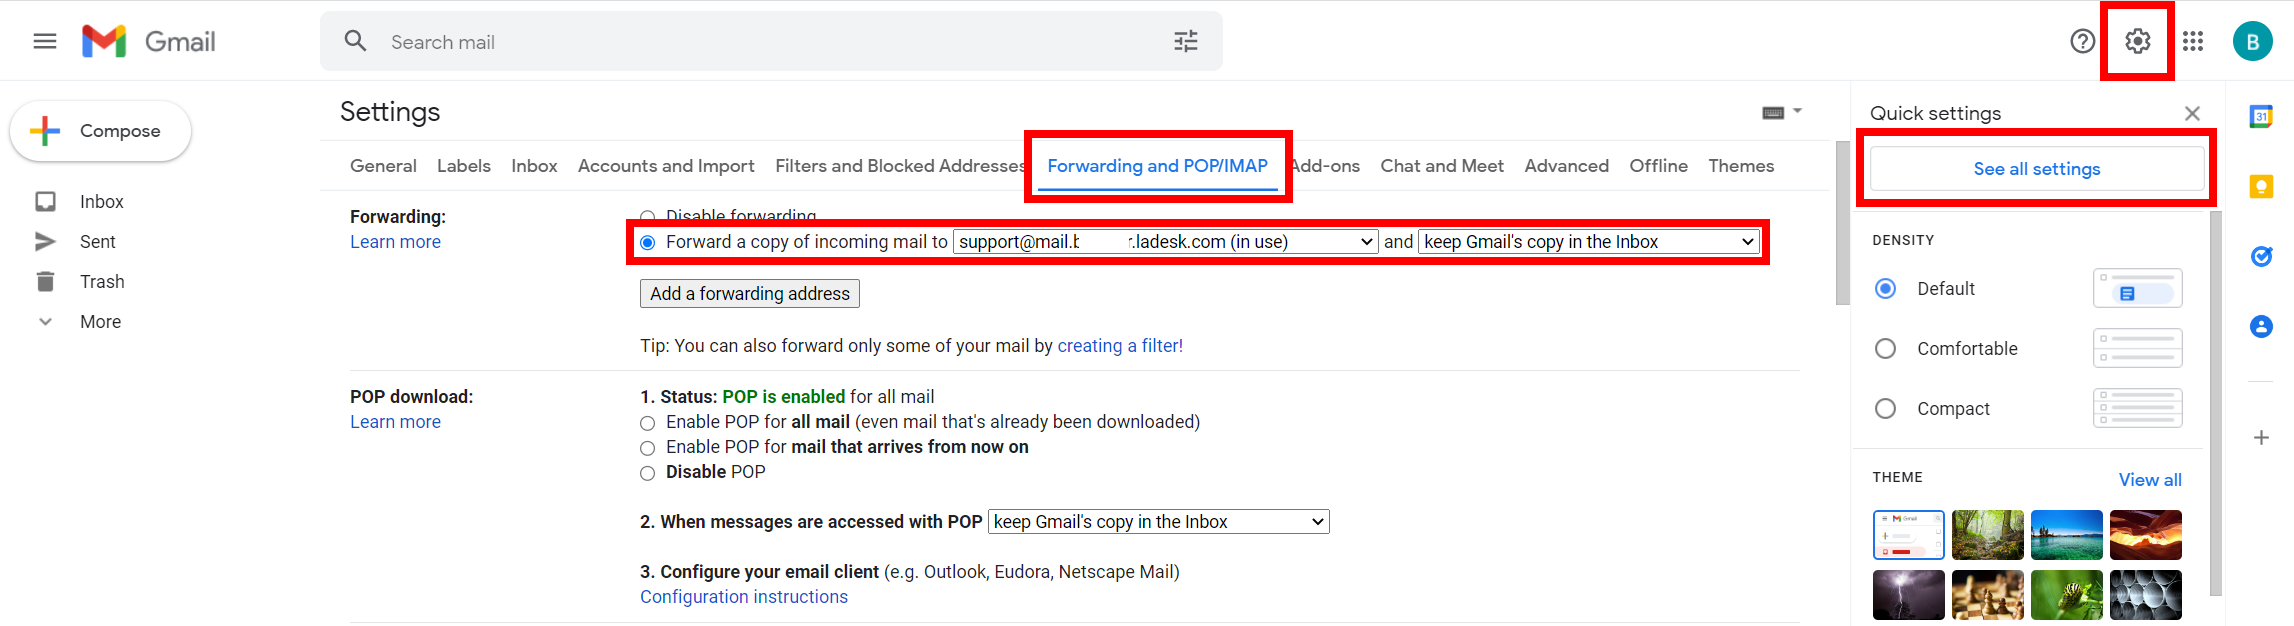Expand the More item in sidebar
The image size is (2294, 626).
click(x=100, y=322)
